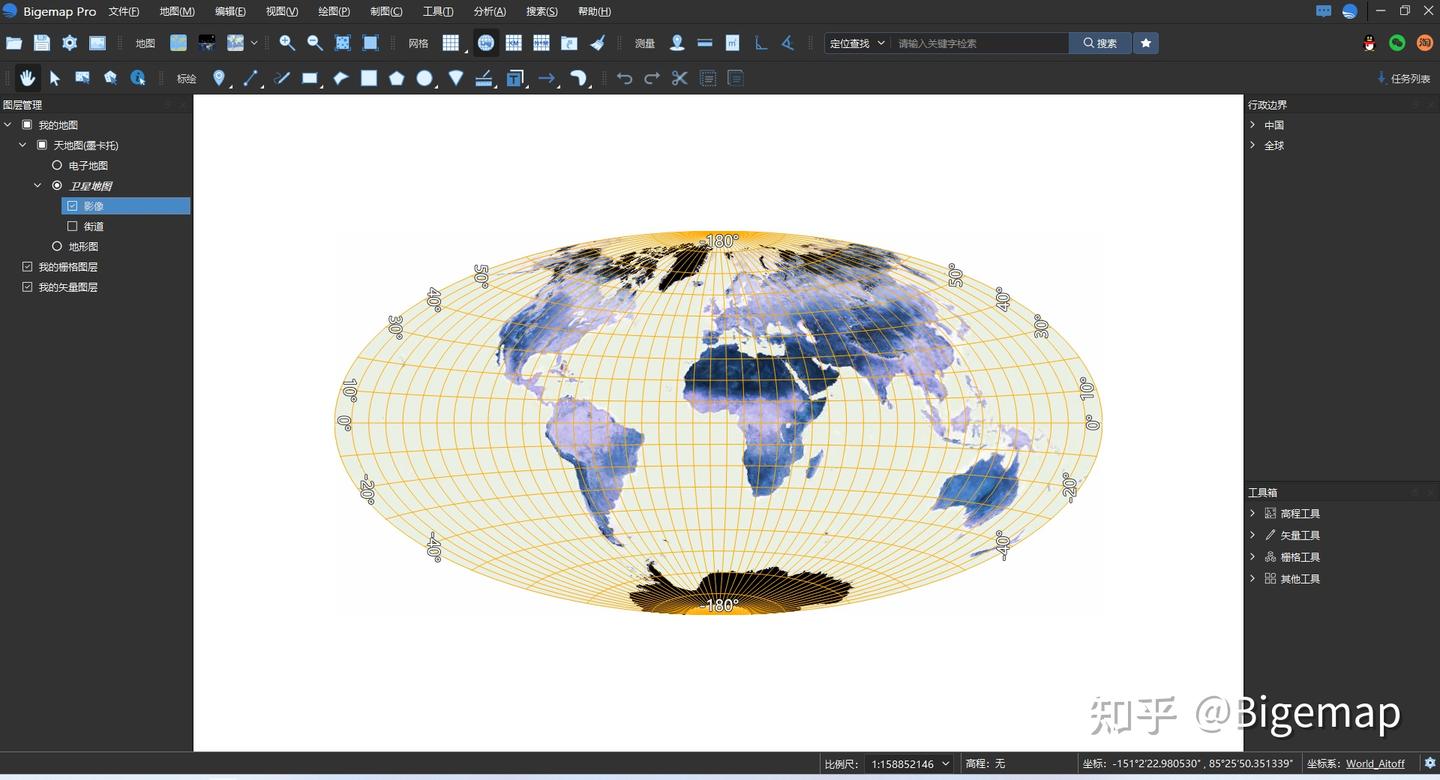Viewport: 1440px width, 780px height.
Task: Select the pan hand tool
Action: tap(27, 78)
